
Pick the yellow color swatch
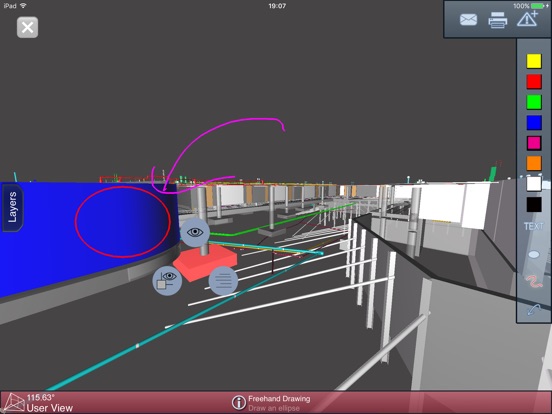(x=534, y=61)
